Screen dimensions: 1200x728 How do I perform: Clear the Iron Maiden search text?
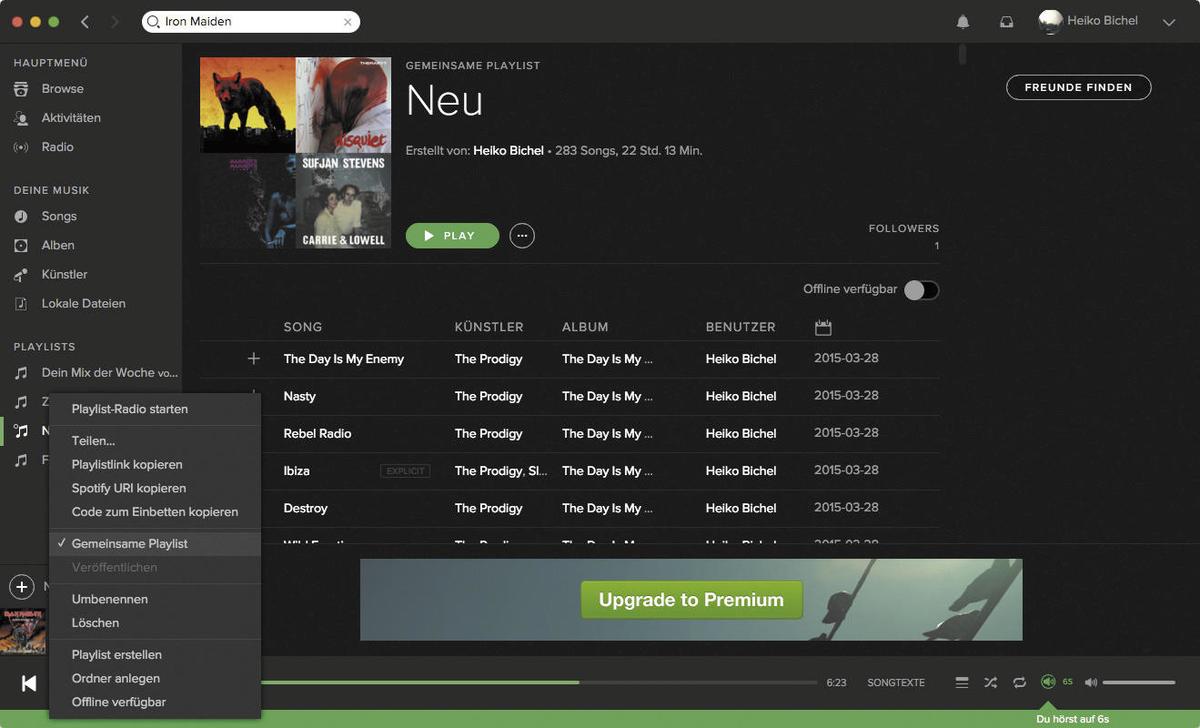click(347, 21)
